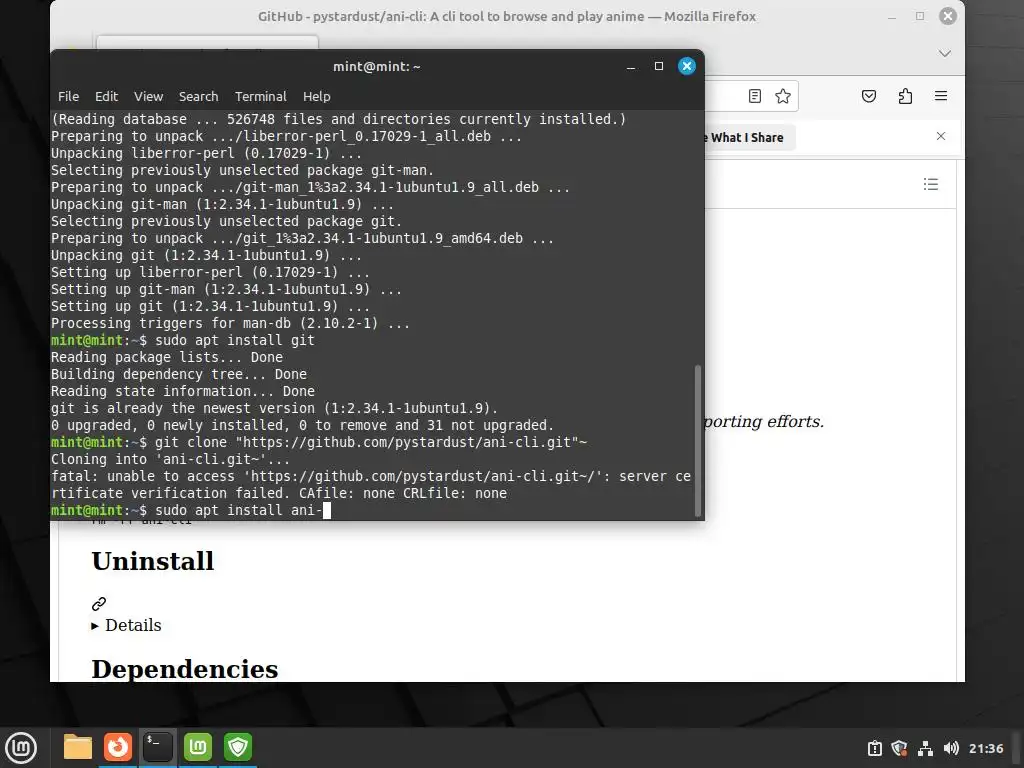Open the Mint welcome app in taskbar
The width and height of the screenshot is (1024, 768).
click(198, 747)
